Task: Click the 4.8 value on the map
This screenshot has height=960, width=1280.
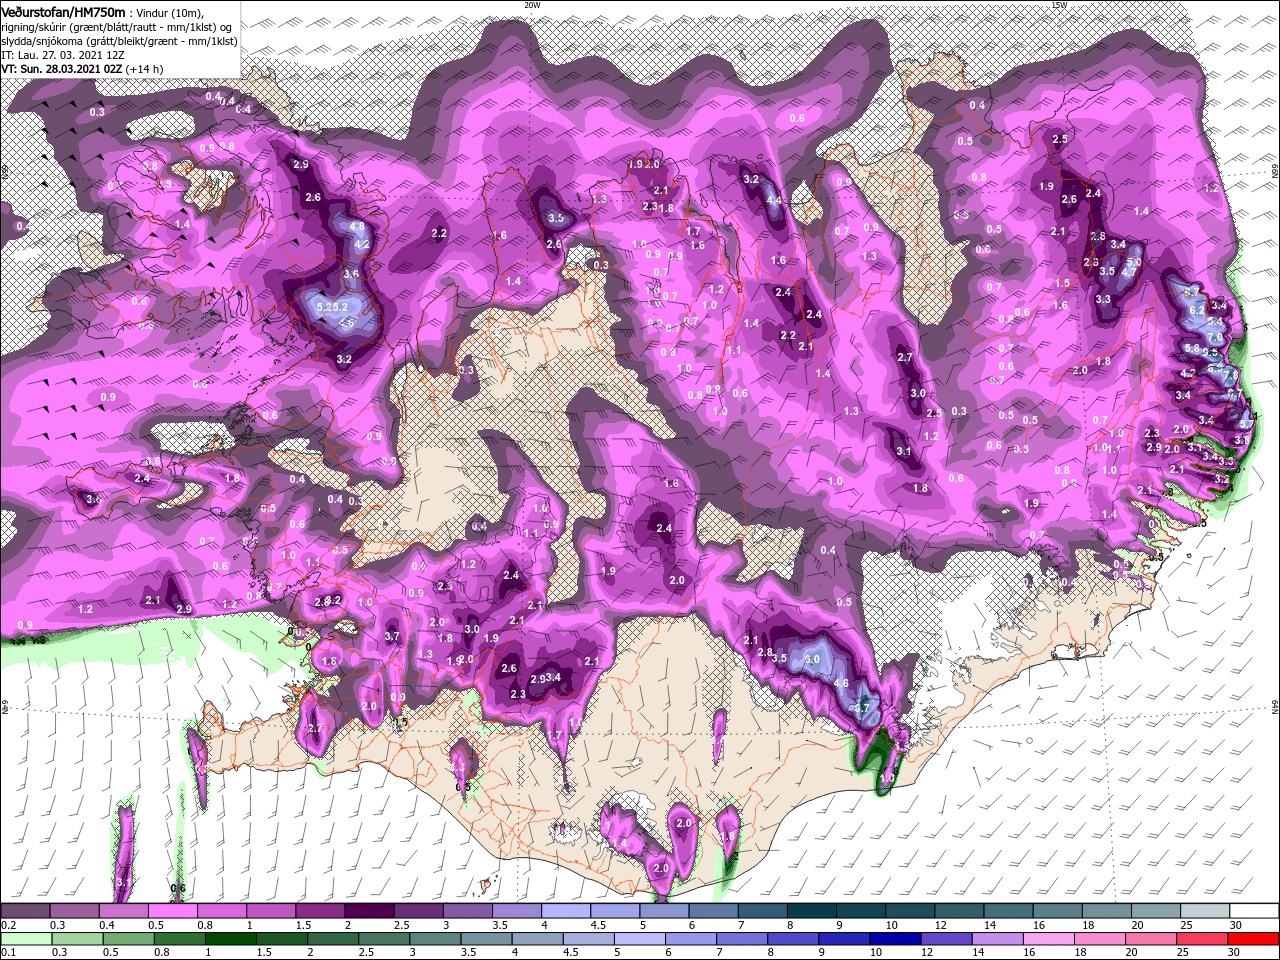Action: [x=357, y=227]
